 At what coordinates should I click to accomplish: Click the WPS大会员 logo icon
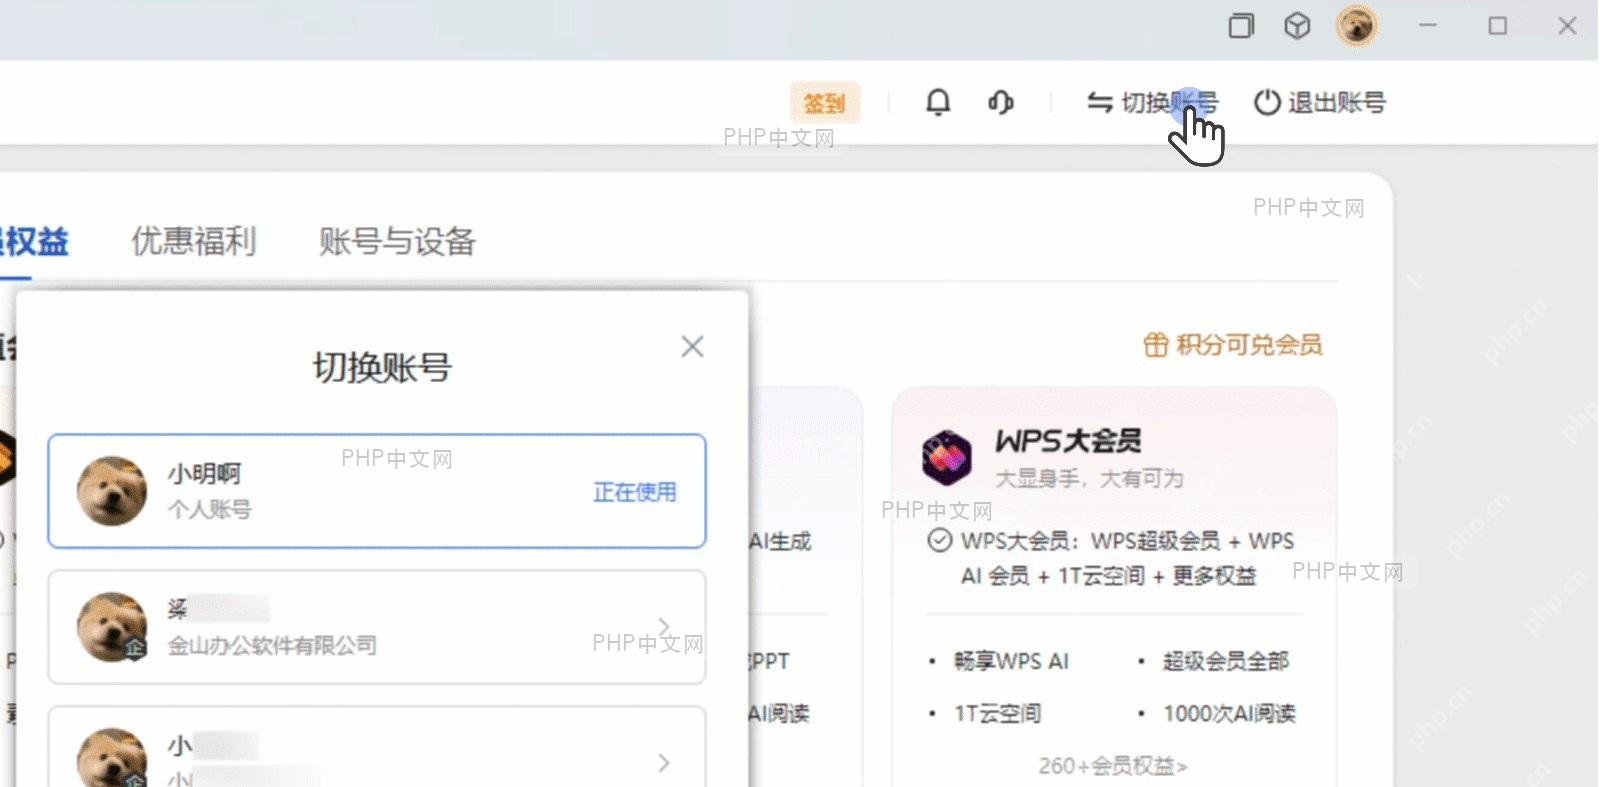tap(946, 457)
